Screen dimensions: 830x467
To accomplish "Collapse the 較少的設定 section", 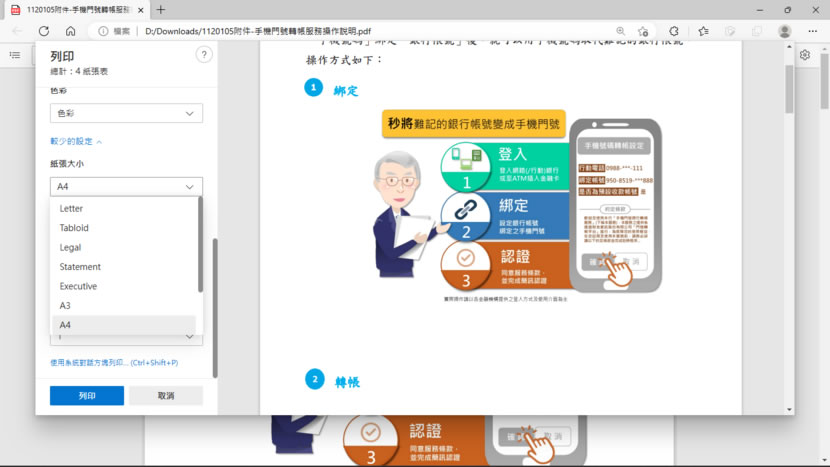I will [76, 142].
